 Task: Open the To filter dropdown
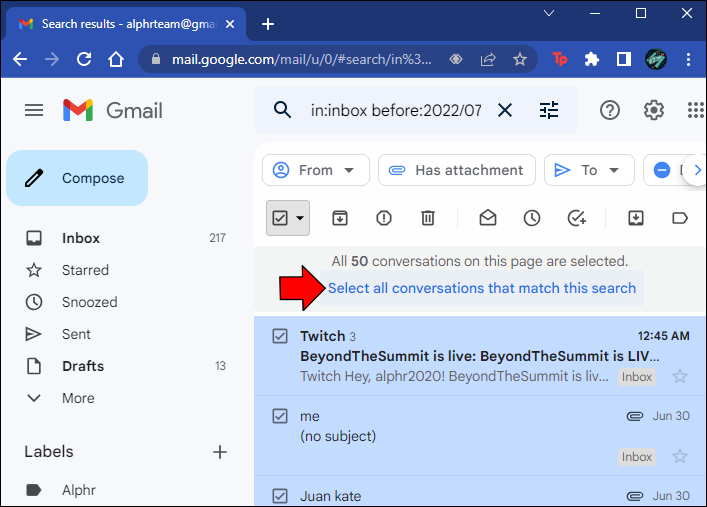pos(589,170)
